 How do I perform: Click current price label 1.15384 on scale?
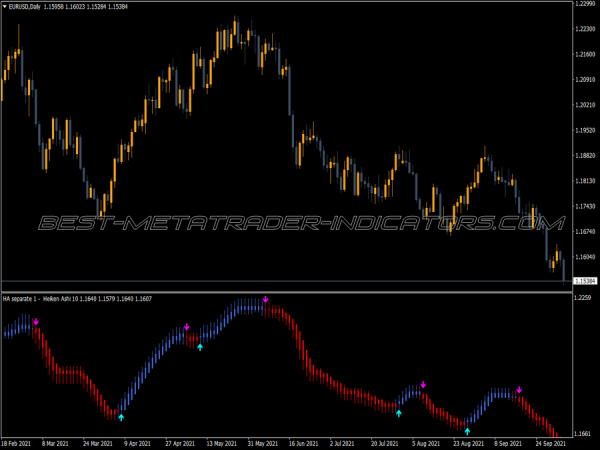[585, 280]
